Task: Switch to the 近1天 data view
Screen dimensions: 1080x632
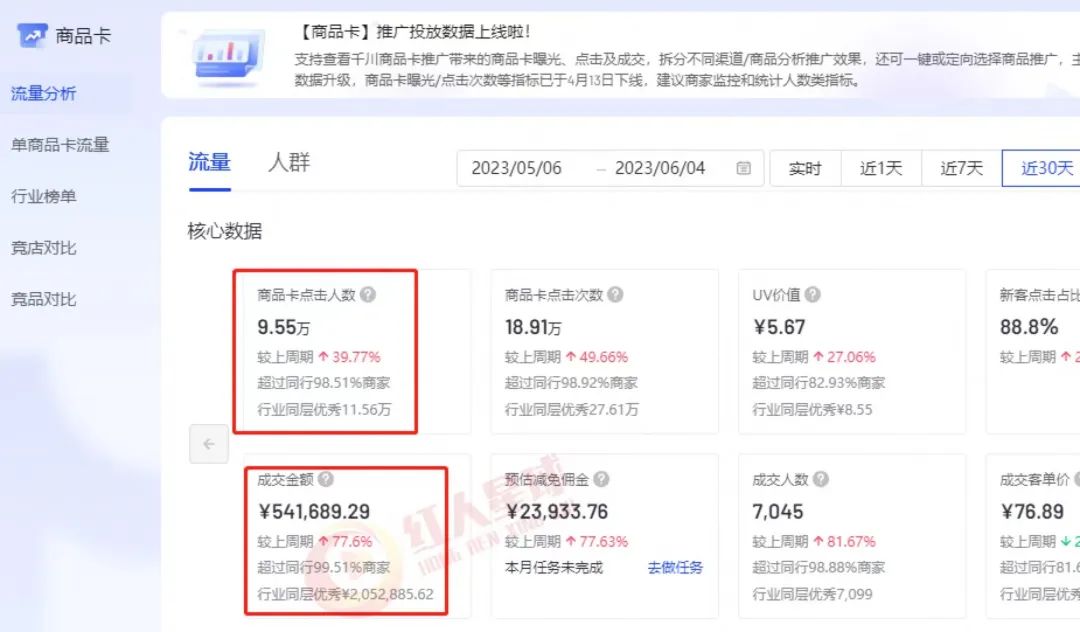Action: coord(881,168)
